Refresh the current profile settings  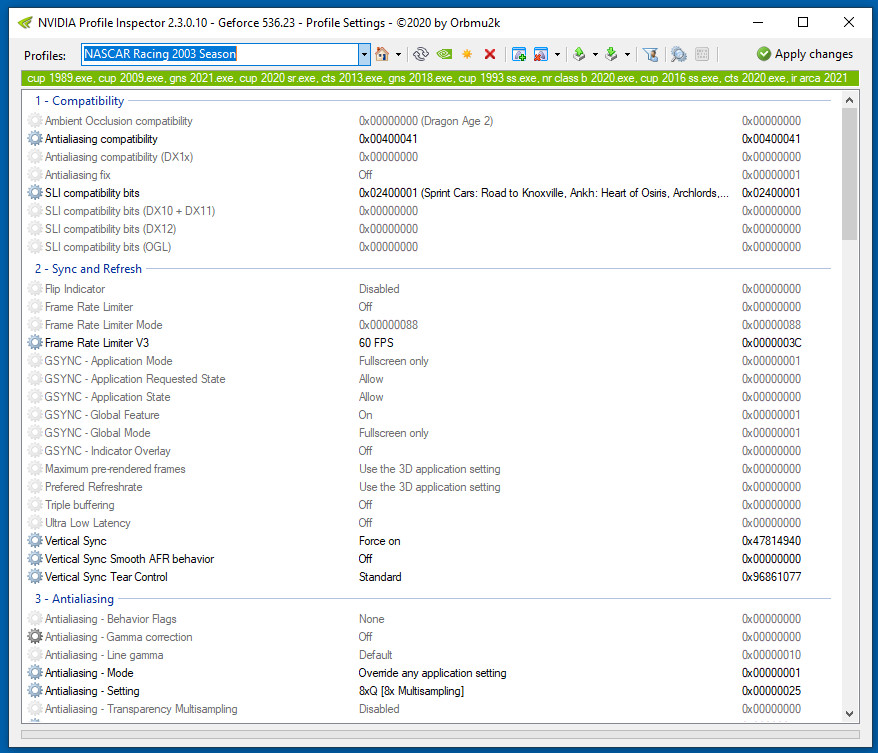421,54
